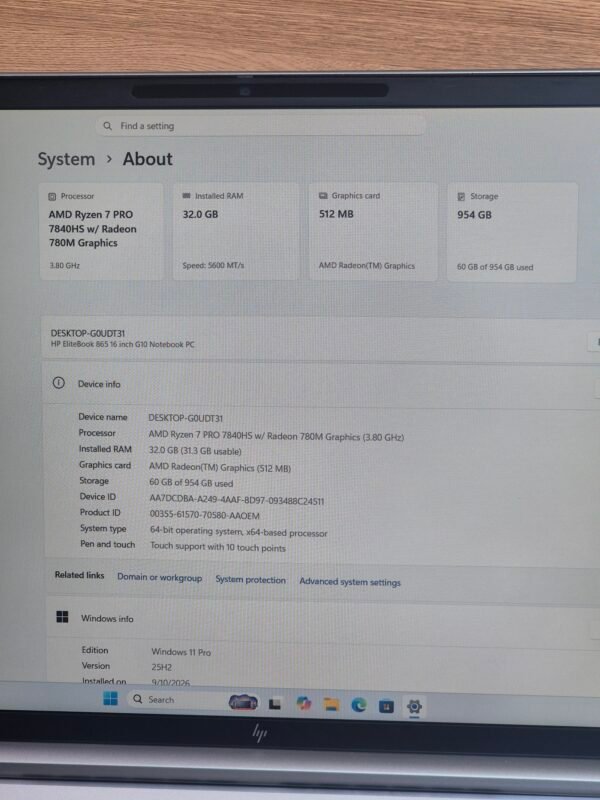Open Microsoft Store from taskbar
This screenshot has height=800, width=600.
click(386, 706)
